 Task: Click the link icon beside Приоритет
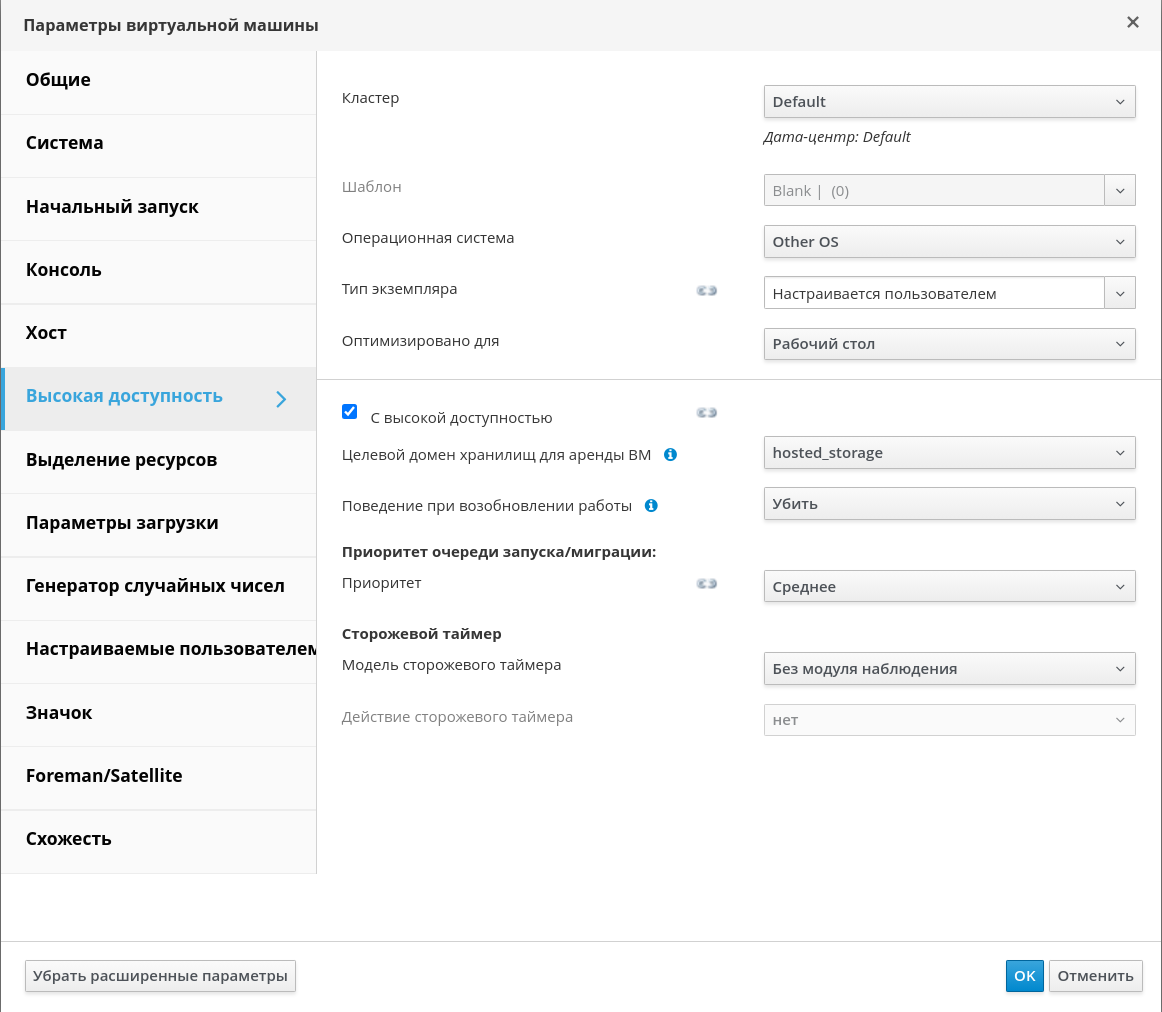pos(707,584)
